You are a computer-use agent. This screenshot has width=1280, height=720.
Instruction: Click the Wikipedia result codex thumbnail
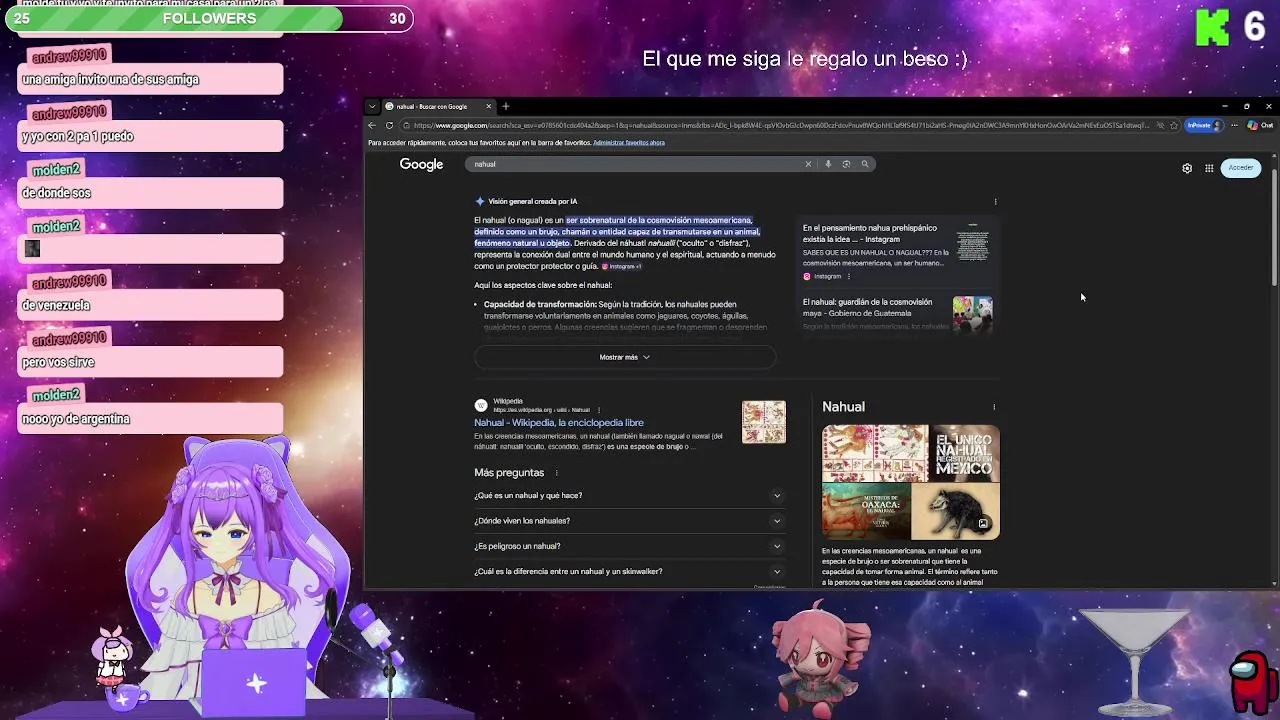[764, 422]
